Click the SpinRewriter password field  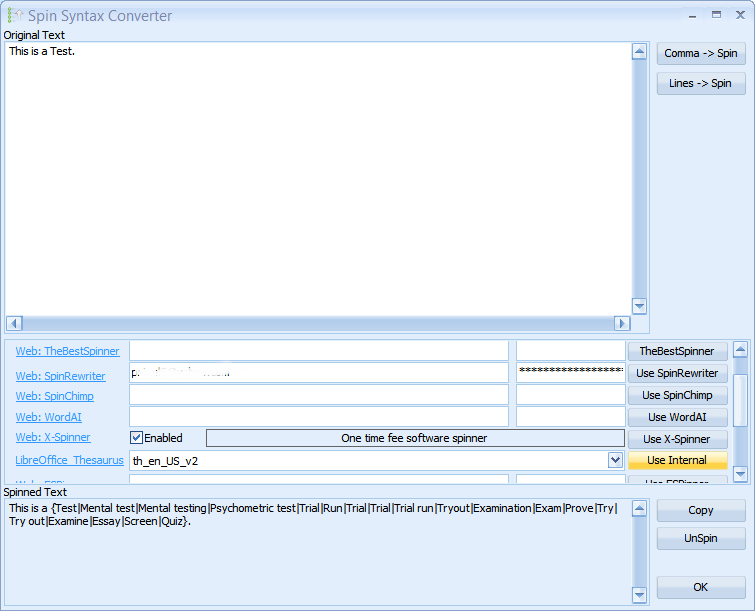coord(570,372)
